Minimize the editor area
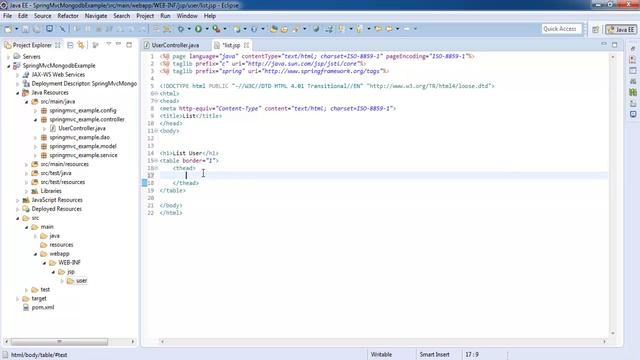Image resolution: width=640 pixels, height=360 pixels. [x=604, y=44]
